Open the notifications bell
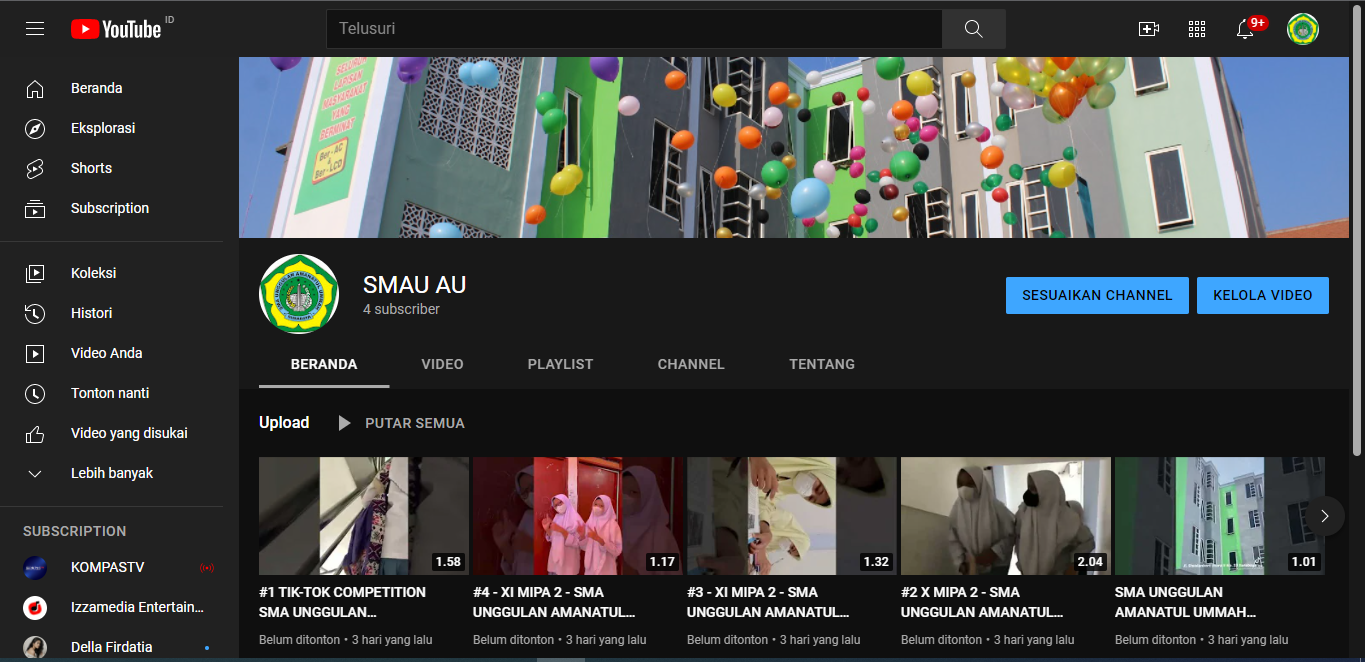The image size is (1365, 662). click(x=1245, y=29)
